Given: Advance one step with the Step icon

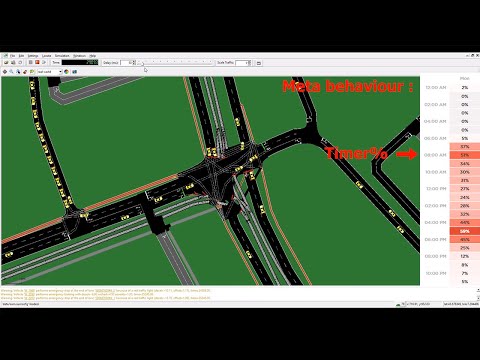Looking at the screenshot, I should point(44,62).
